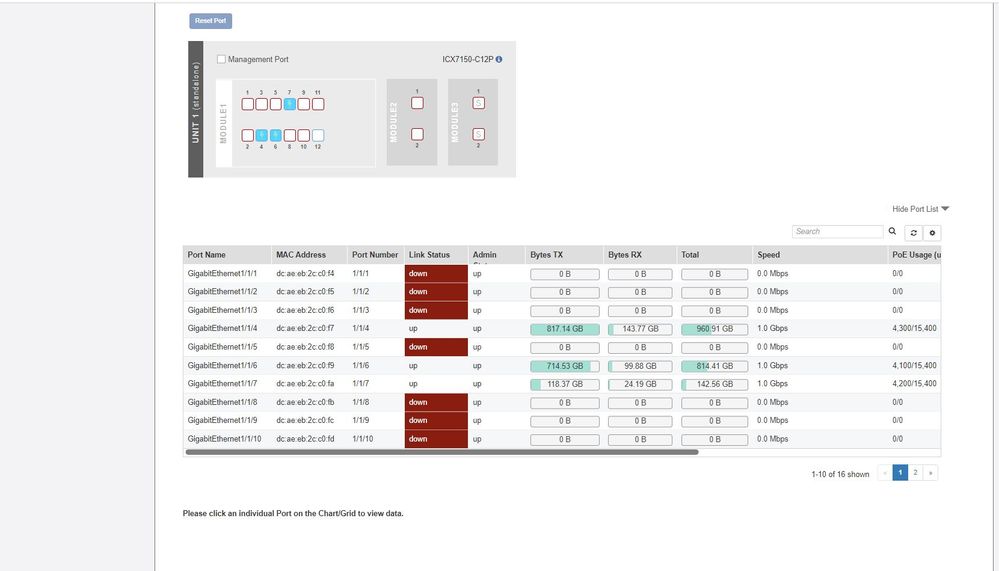Viewport: 999px width, 571px height.
Task: Select port 6 in Module 1 chart
Action: coord(275,135)
